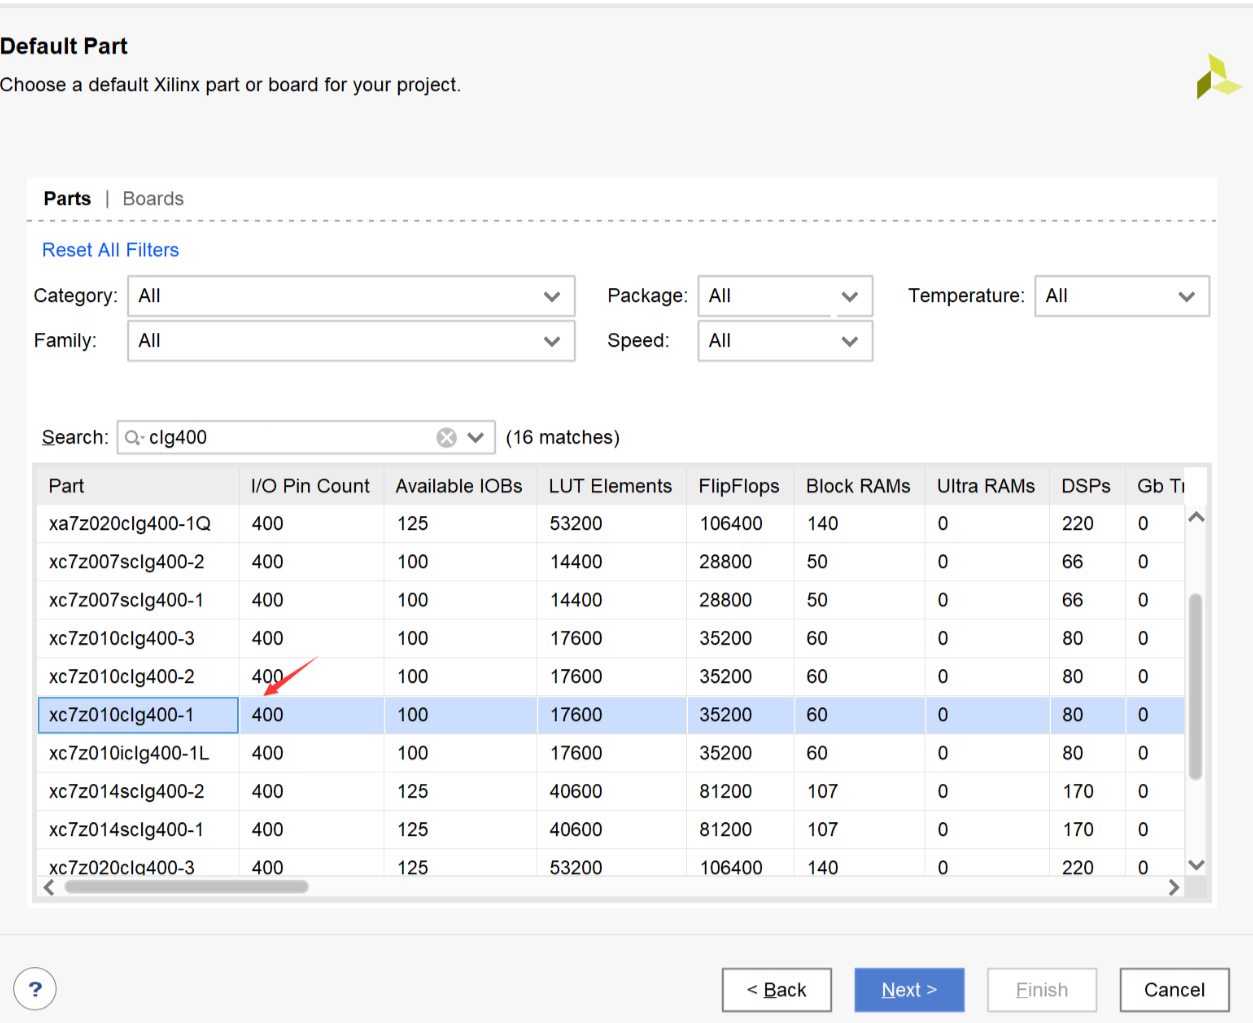Open the Family dropdown
Screen dimensions: 1253x1023
click(351, 341)
